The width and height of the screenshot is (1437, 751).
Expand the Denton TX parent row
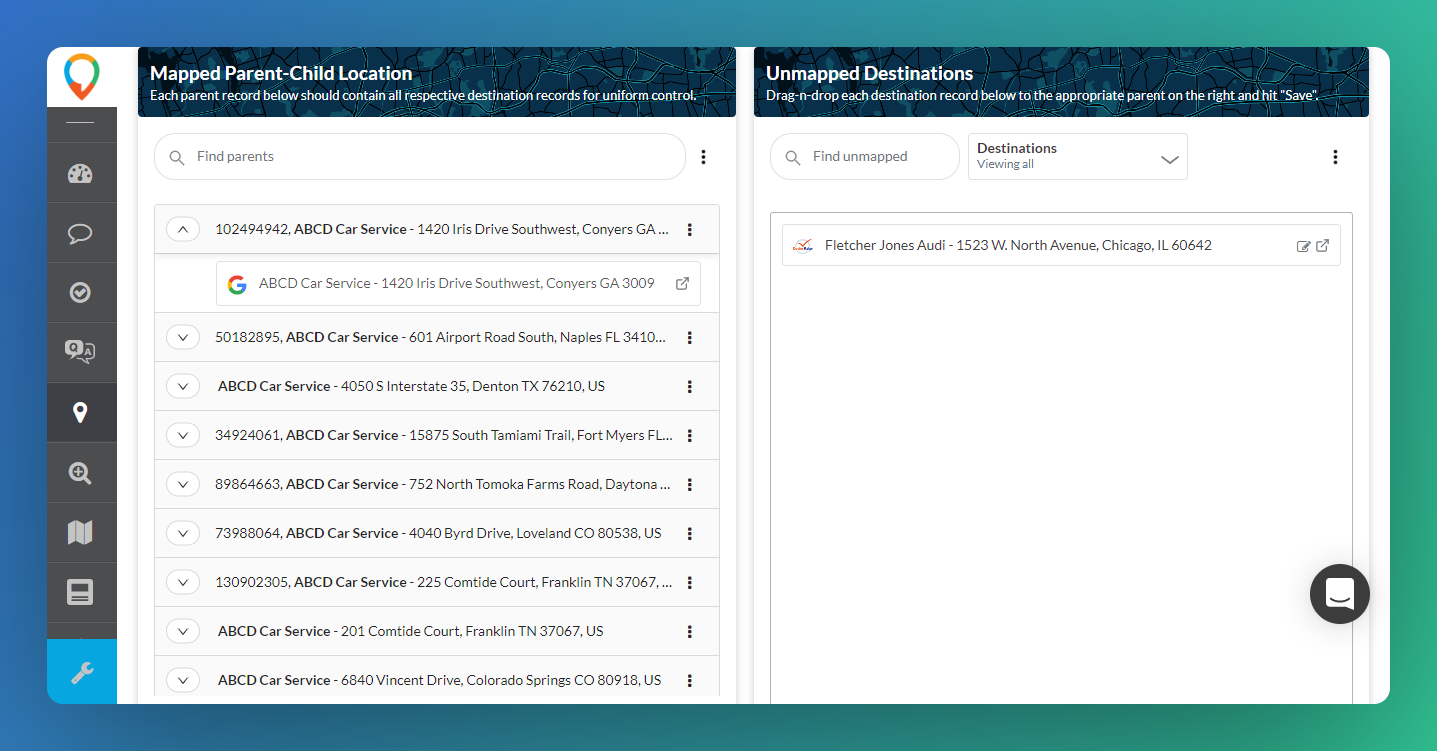(183, 386)
